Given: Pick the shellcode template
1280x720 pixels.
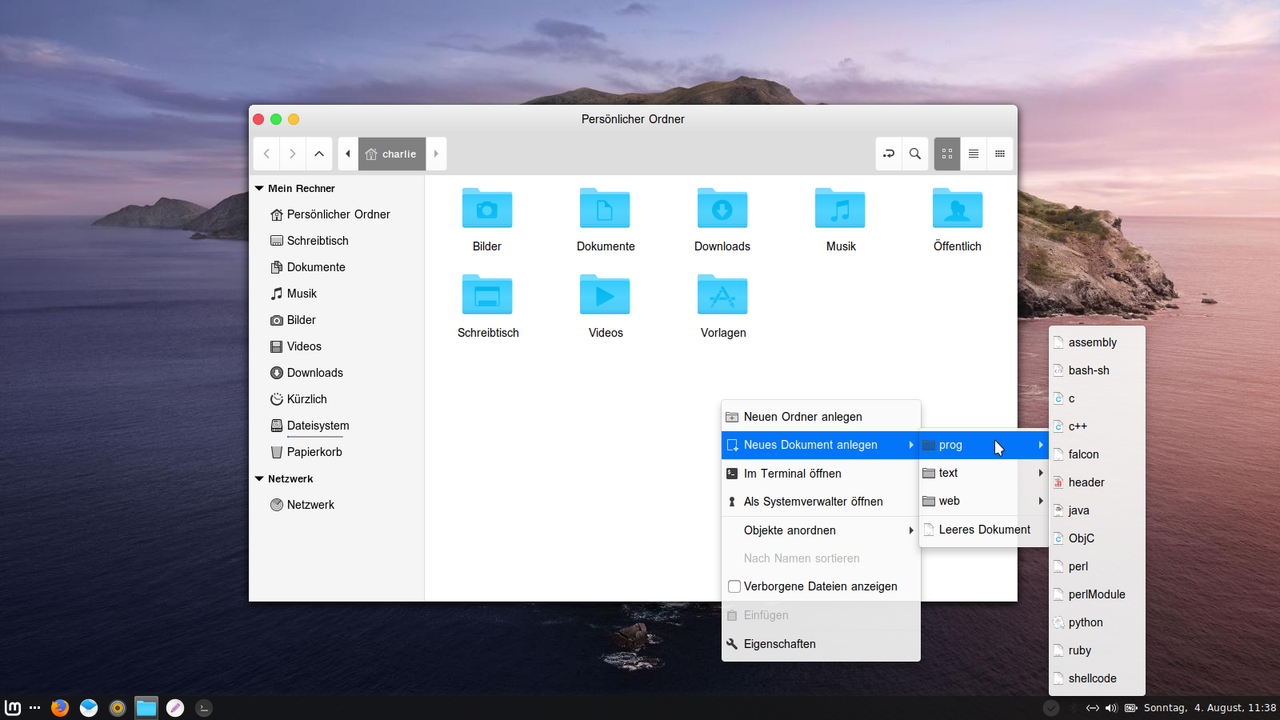Looking at the screenshot, I should [x=1097, y=678].
